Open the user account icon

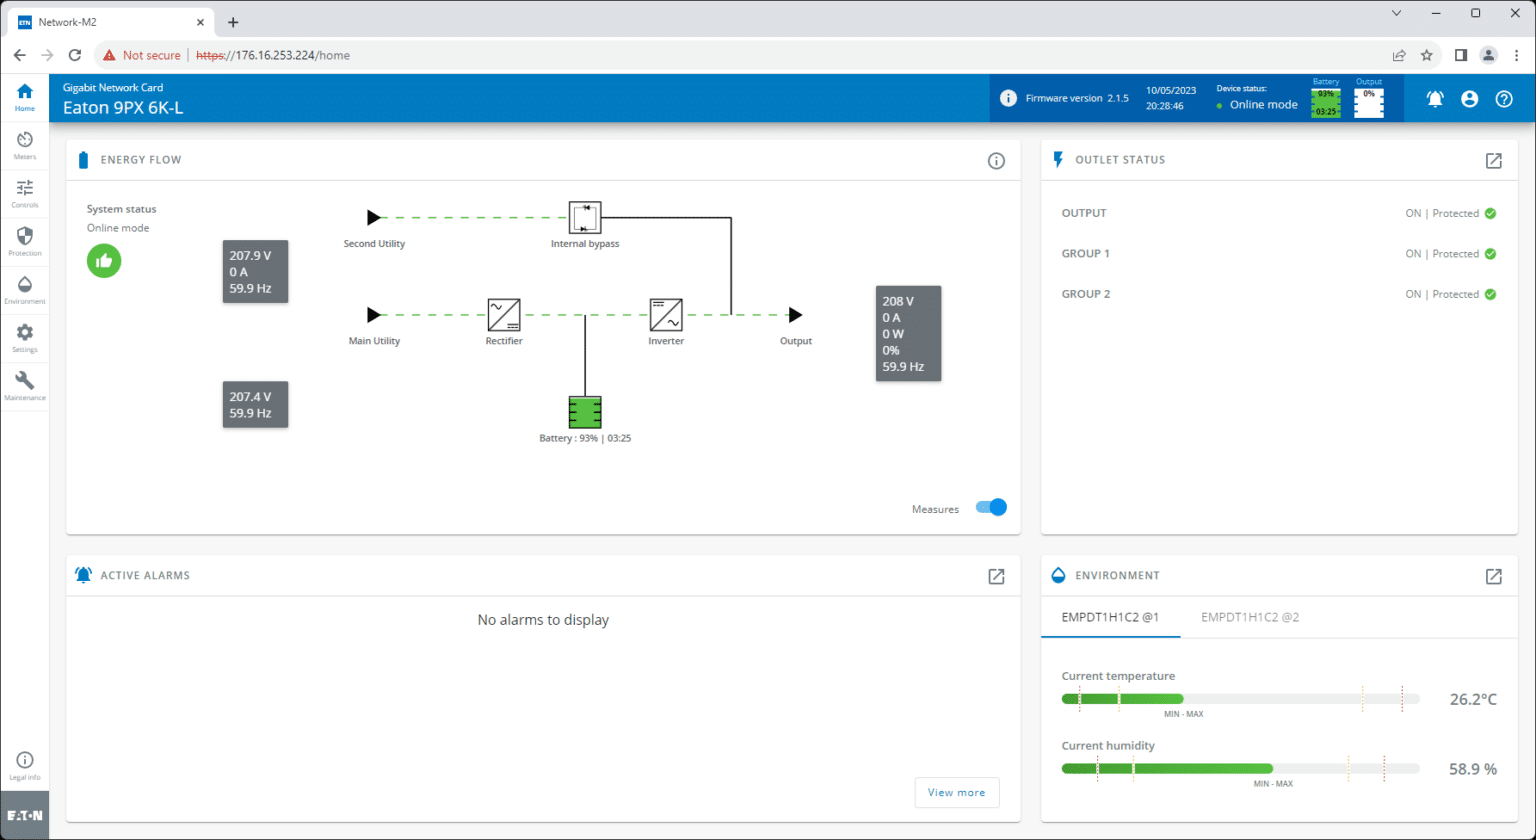click(x=1469, y=99)
